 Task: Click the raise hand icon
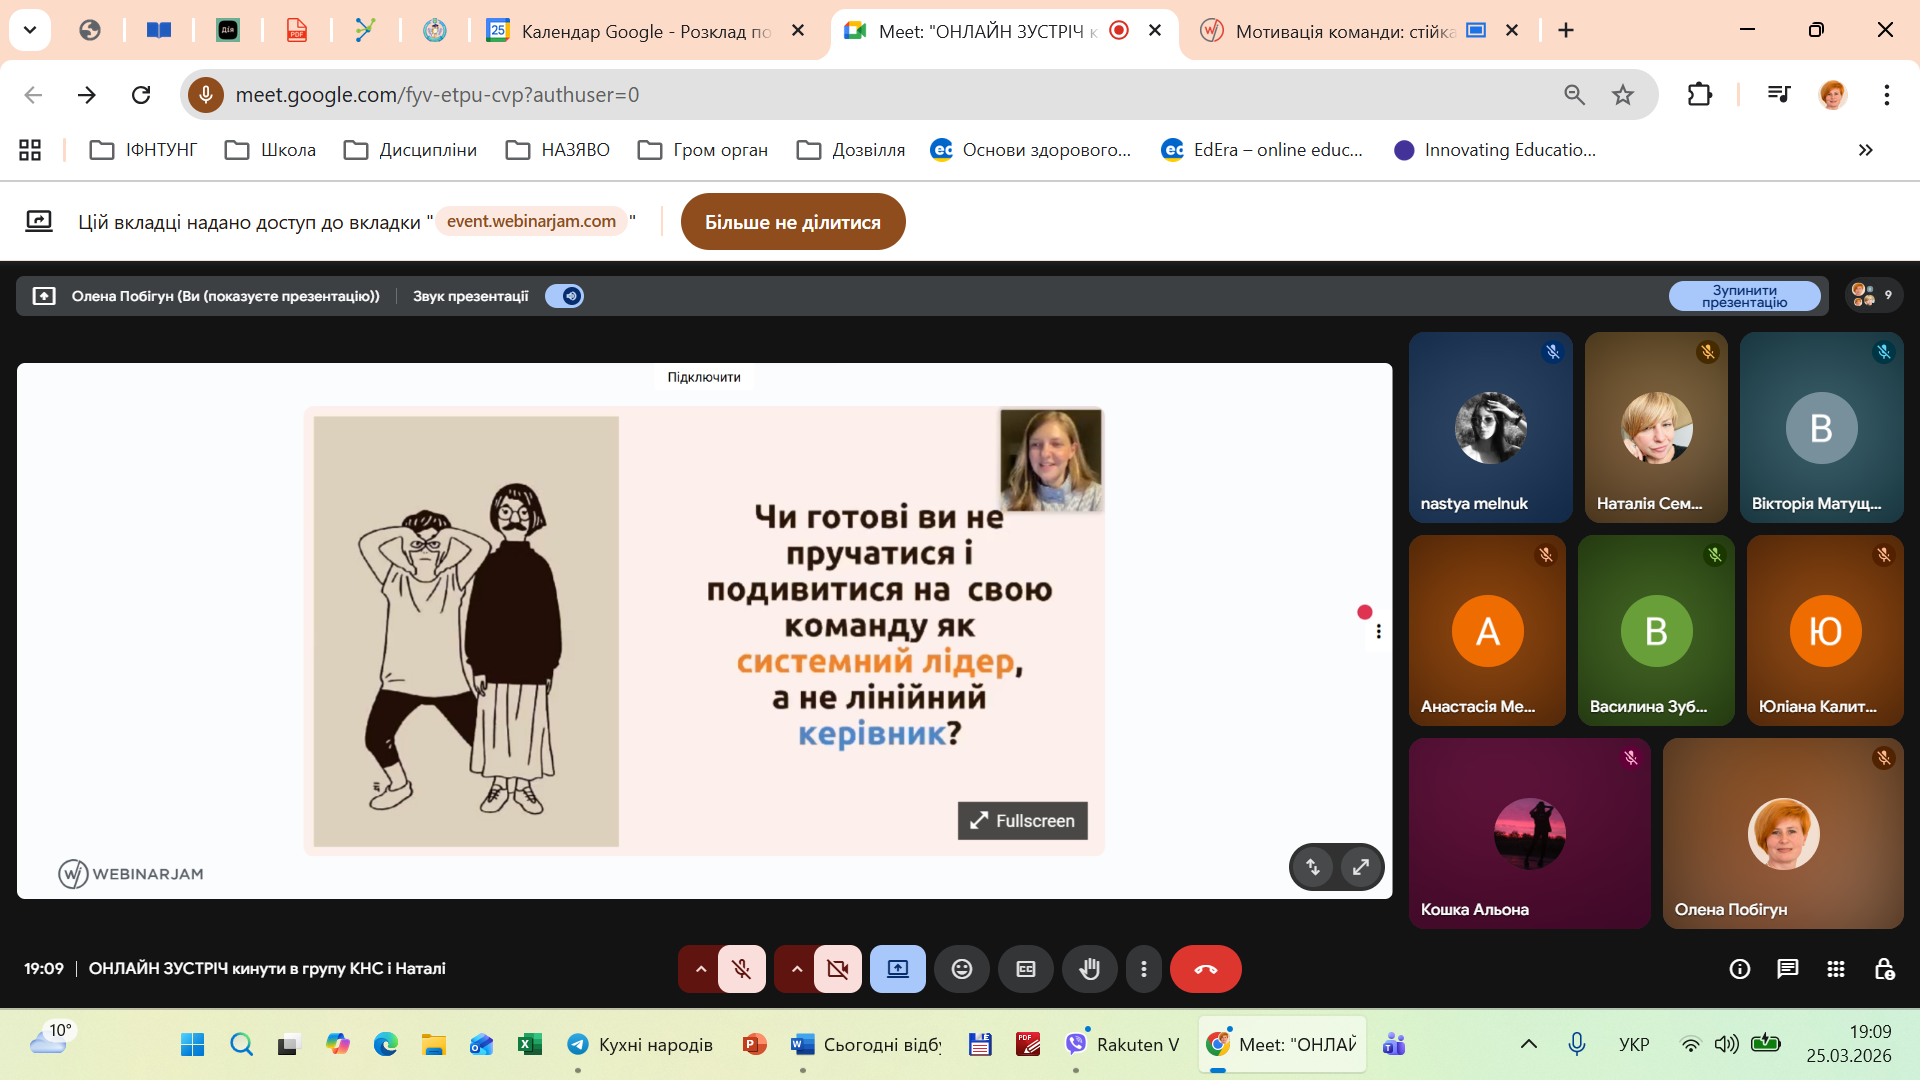pos(1089,969)
